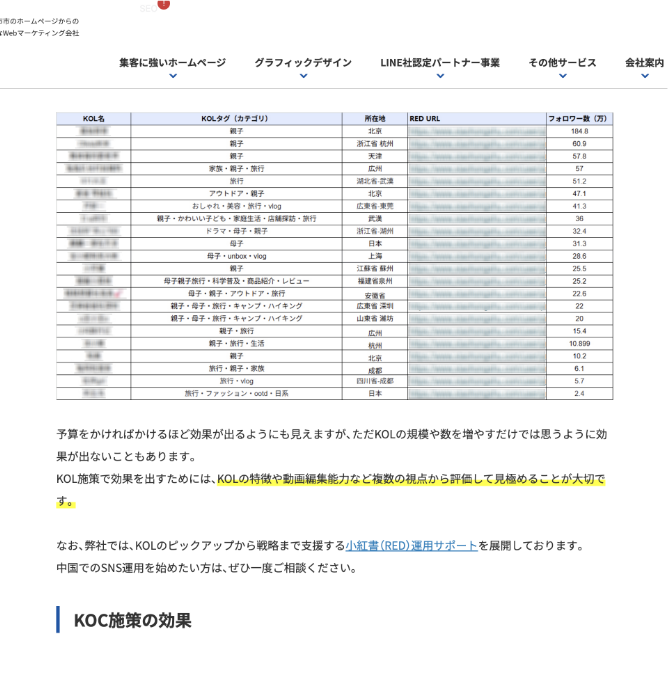Click the follower value 51.2
Viewport: 668px width, 696px height.
579,181
